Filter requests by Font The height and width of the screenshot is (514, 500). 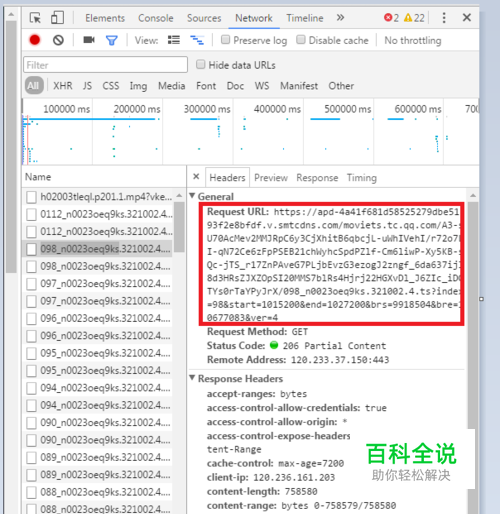[206, 86]
